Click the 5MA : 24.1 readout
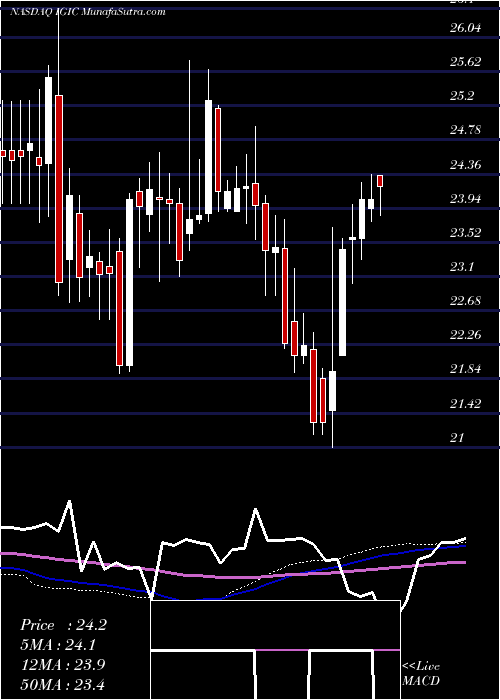Image resolution: width=500 pixels, height=700 pixels. pos(58,645)
